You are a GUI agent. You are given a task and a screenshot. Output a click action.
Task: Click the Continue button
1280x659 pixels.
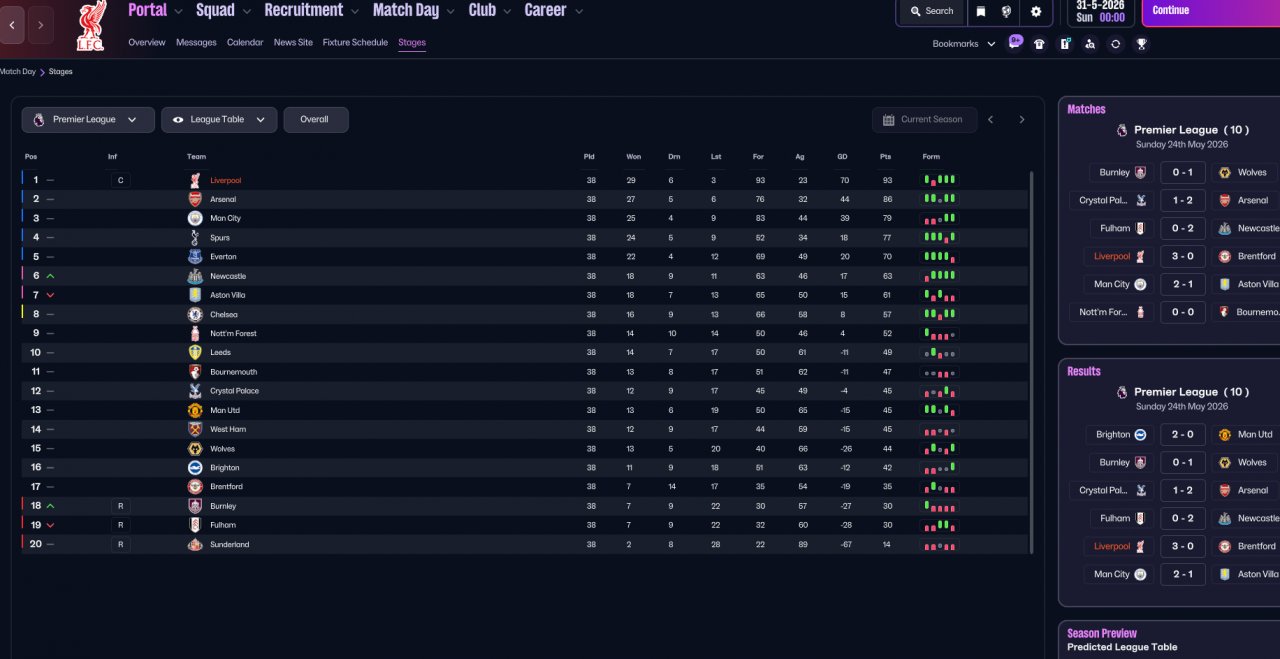click(x=1211, y=12)
